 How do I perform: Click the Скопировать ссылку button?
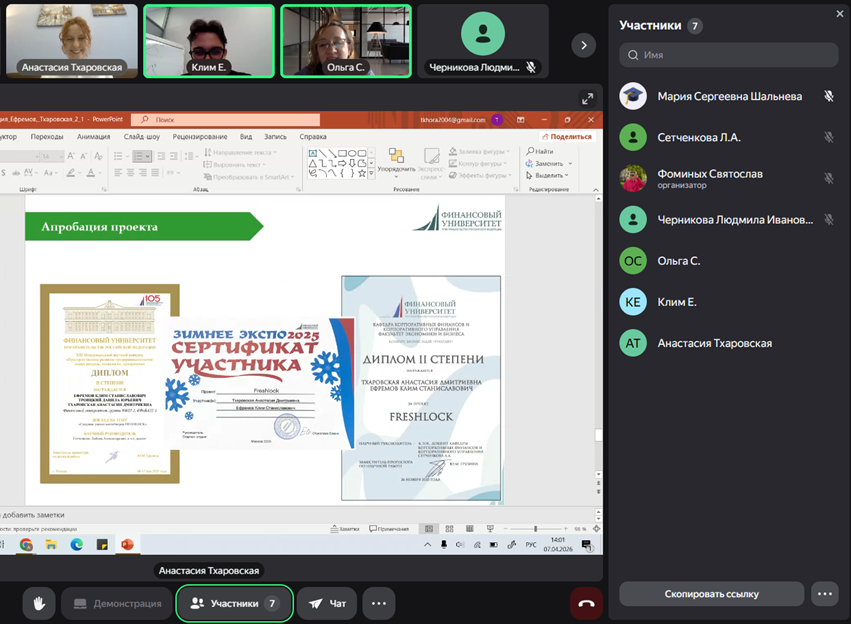711,593
